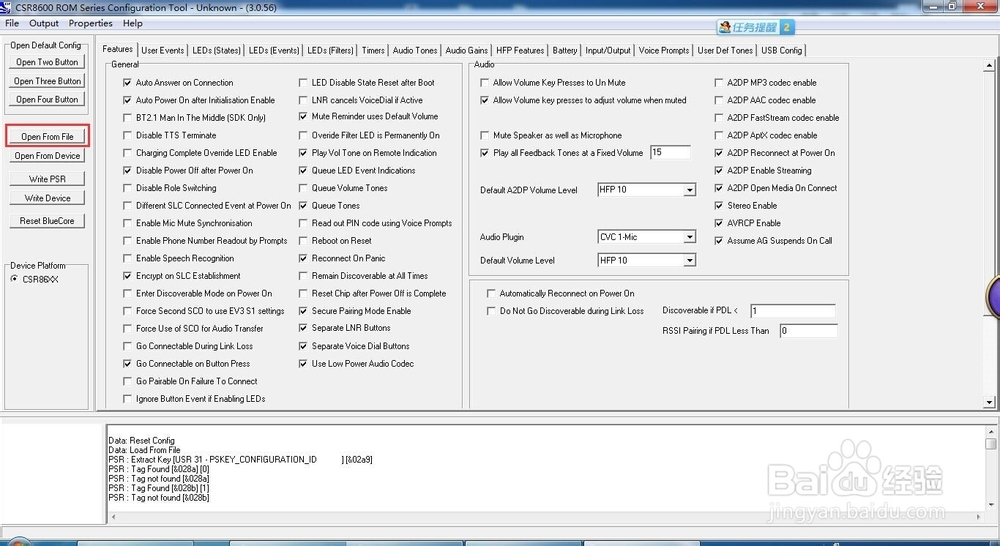
Task: Click Write PSR button
Action: (x=47, y=179)
